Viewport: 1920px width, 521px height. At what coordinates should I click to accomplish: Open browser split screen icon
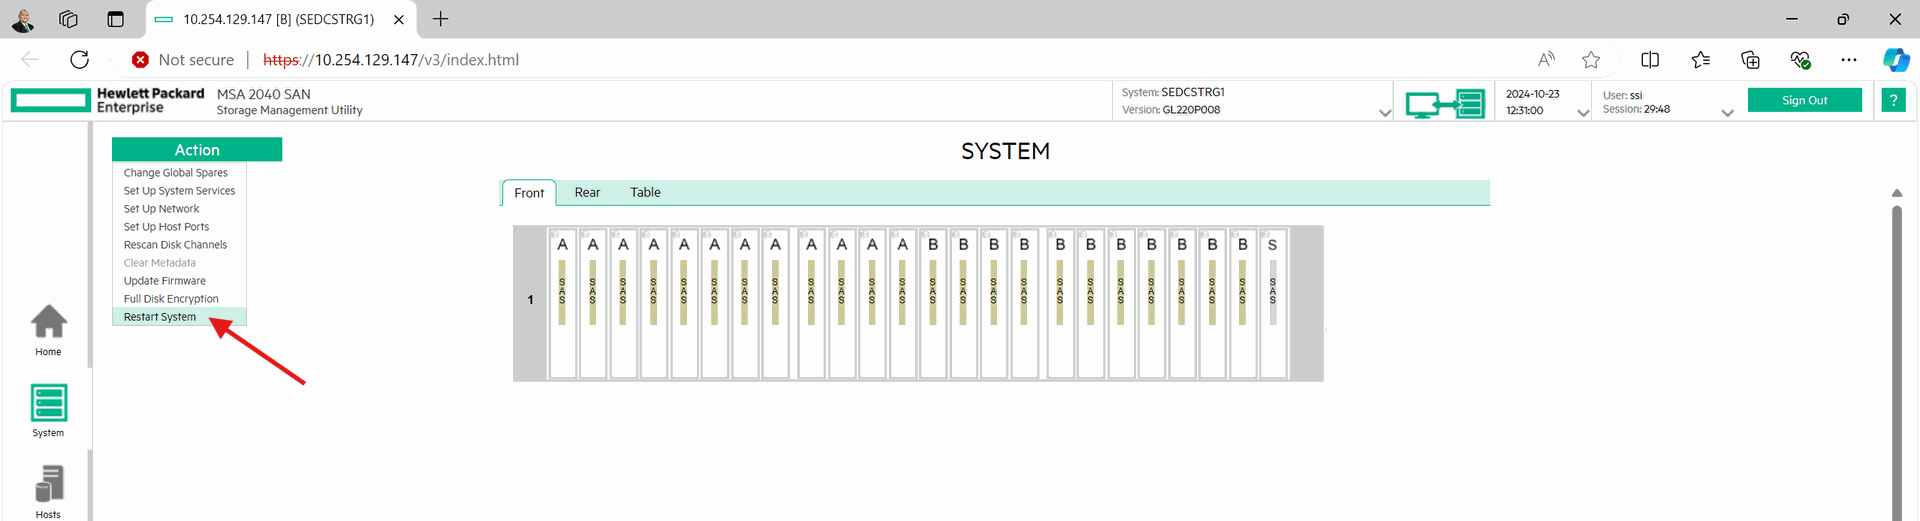1650,60
